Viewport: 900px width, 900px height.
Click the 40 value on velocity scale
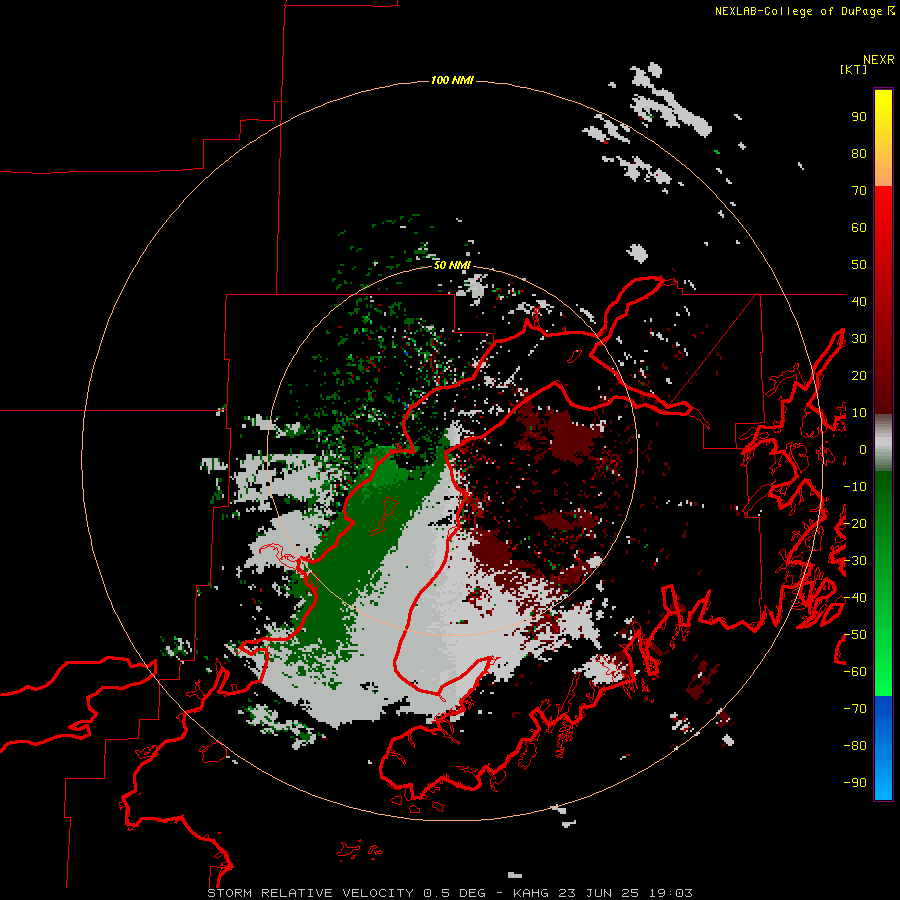click(859, 301)
